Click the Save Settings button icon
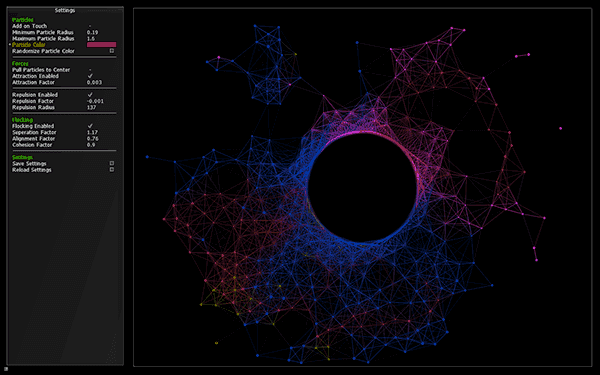 tap(112, 163)
